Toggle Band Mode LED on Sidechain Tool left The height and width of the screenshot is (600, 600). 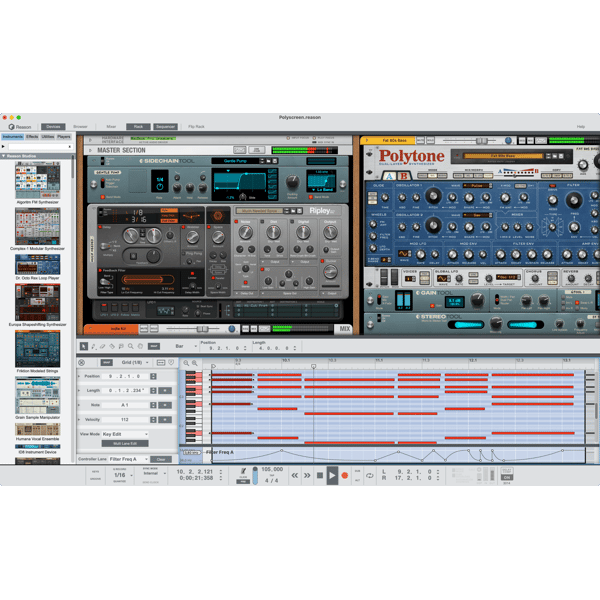click(103, 197)
